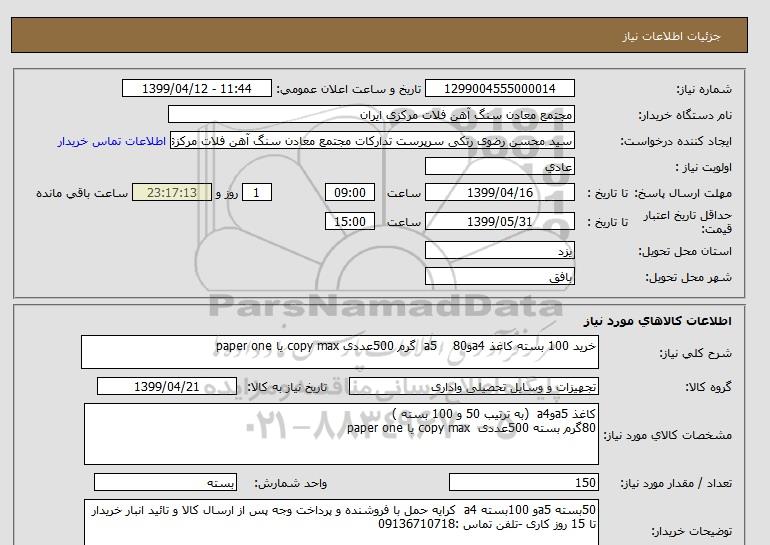Select the public announcement date field 1399/04/12 - 11:44
This screenshot has height=545, width=770.
(196, 89)
